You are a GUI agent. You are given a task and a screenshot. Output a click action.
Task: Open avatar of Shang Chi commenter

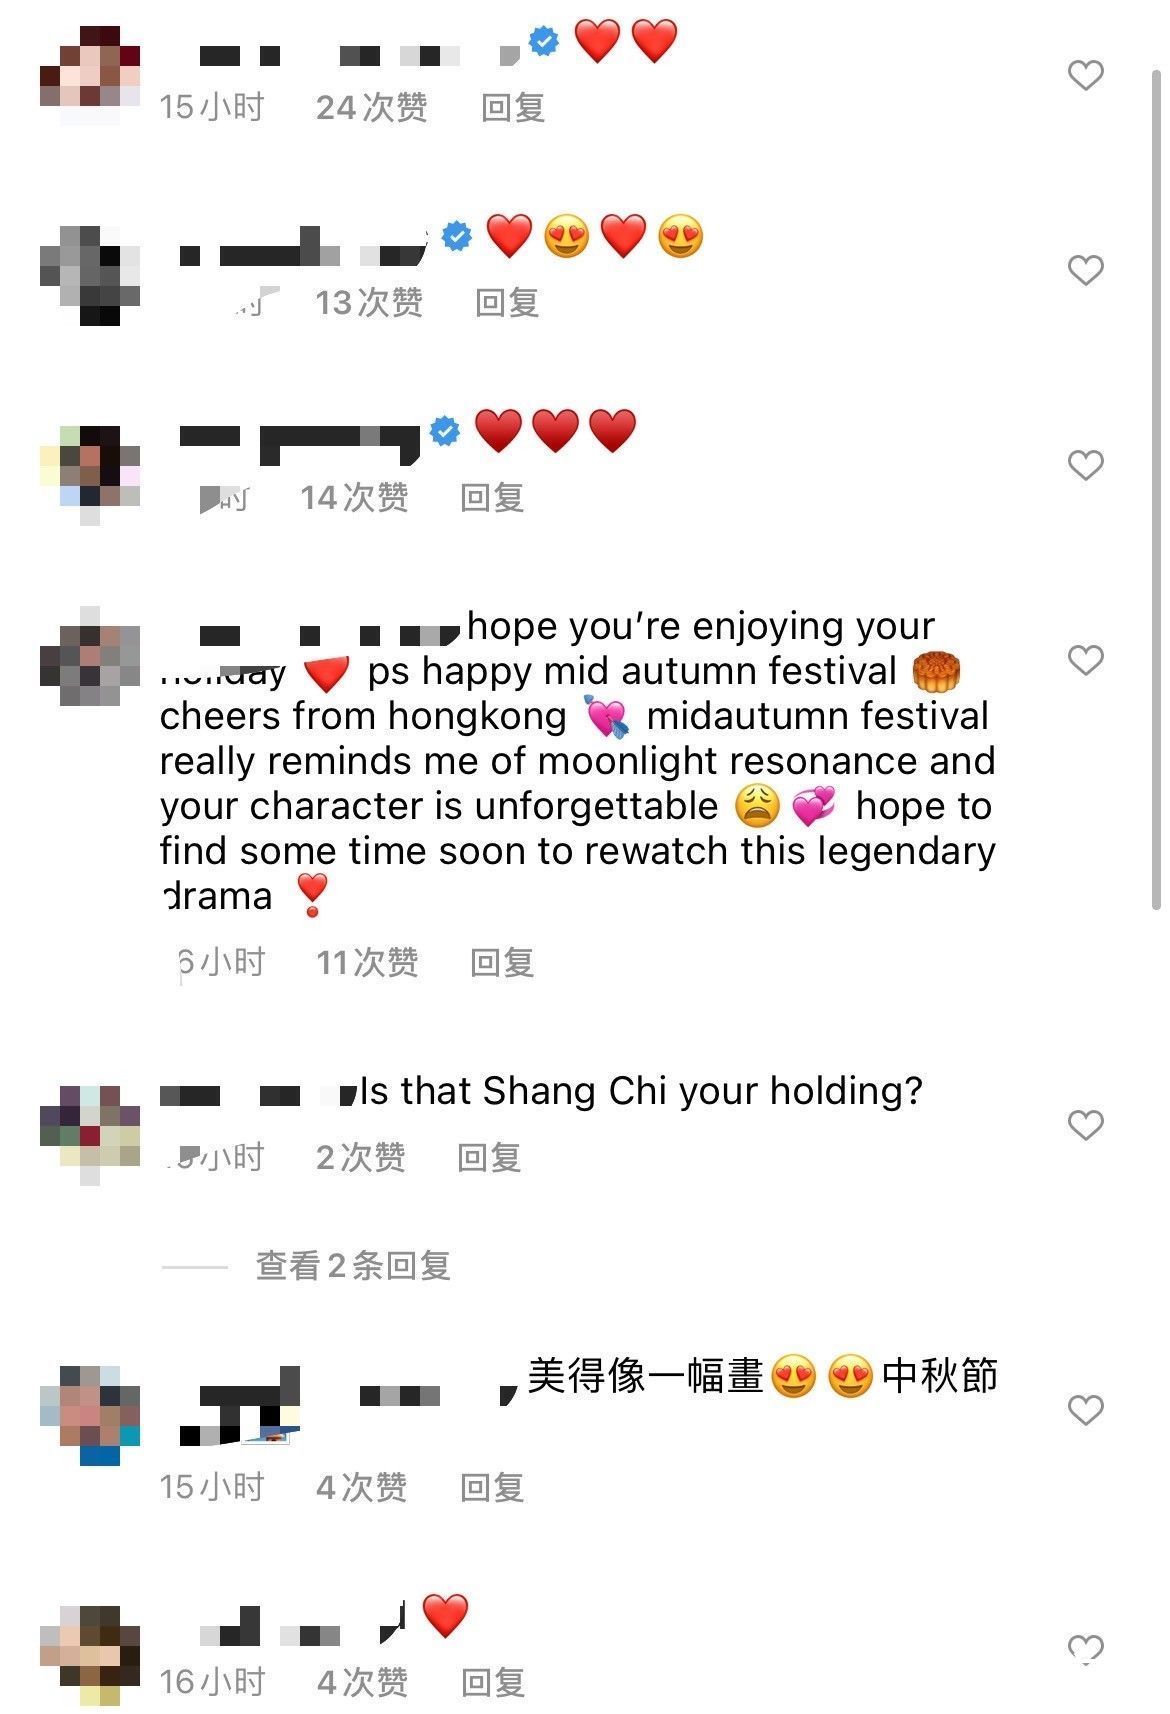[90, 1135]
